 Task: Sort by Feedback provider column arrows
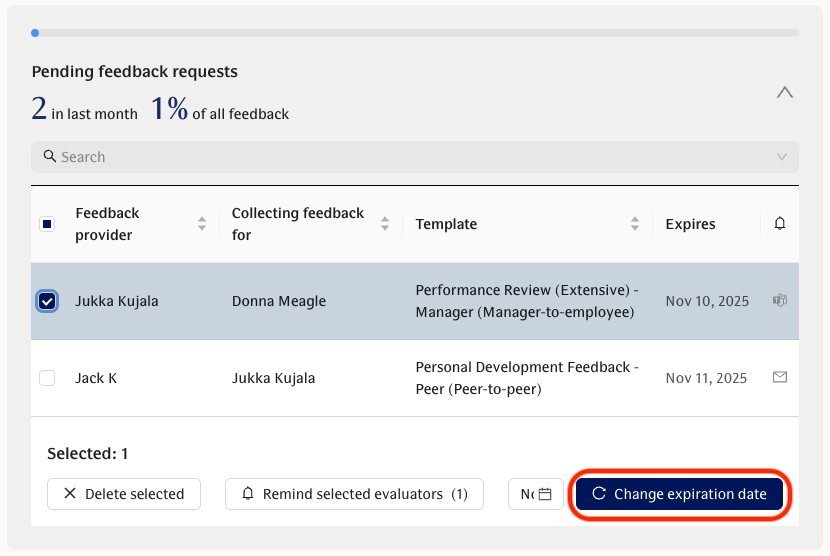(x=202, y=224)
